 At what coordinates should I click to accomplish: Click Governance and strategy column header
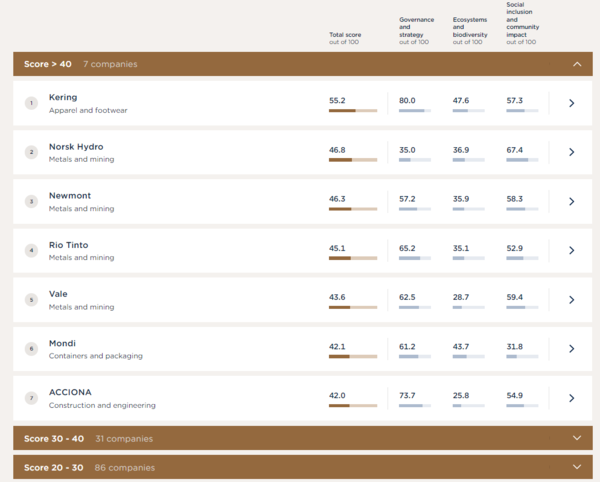(416, 30)
